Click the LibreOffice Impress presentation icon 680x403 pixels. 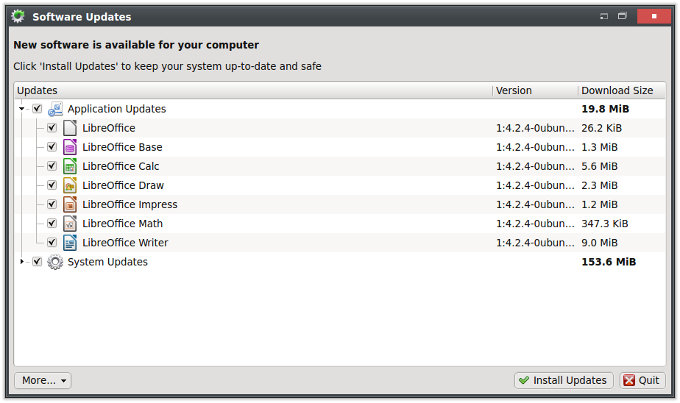pyautogui.click(x=70, y=204)
